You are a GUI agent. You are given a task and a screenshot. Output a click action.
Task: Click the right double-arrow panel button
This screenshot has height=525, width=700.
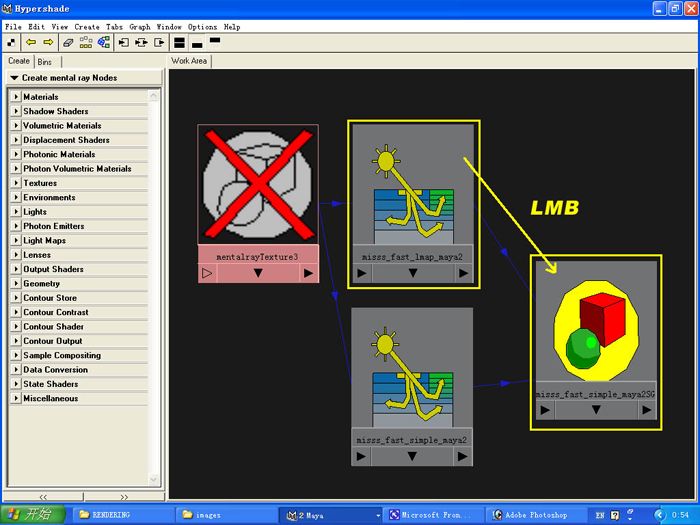[125, 496]
